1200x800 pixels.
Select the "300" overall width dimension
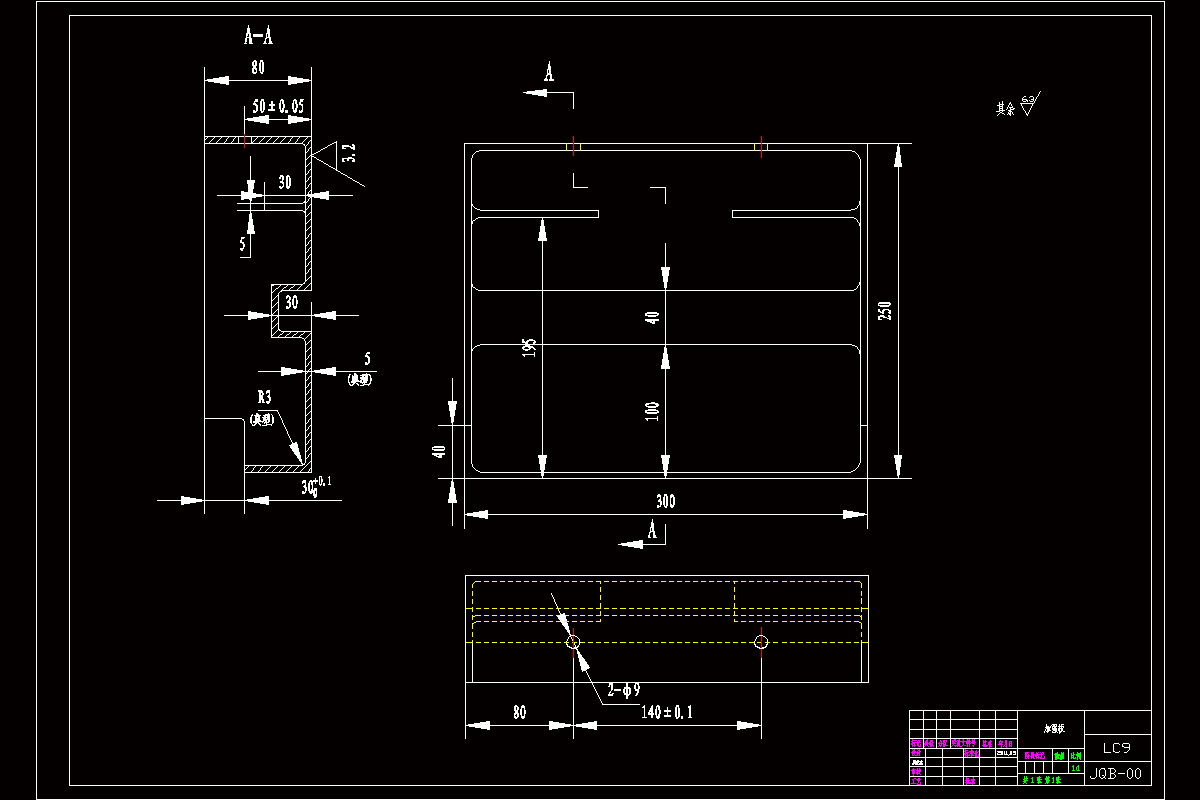665,502
